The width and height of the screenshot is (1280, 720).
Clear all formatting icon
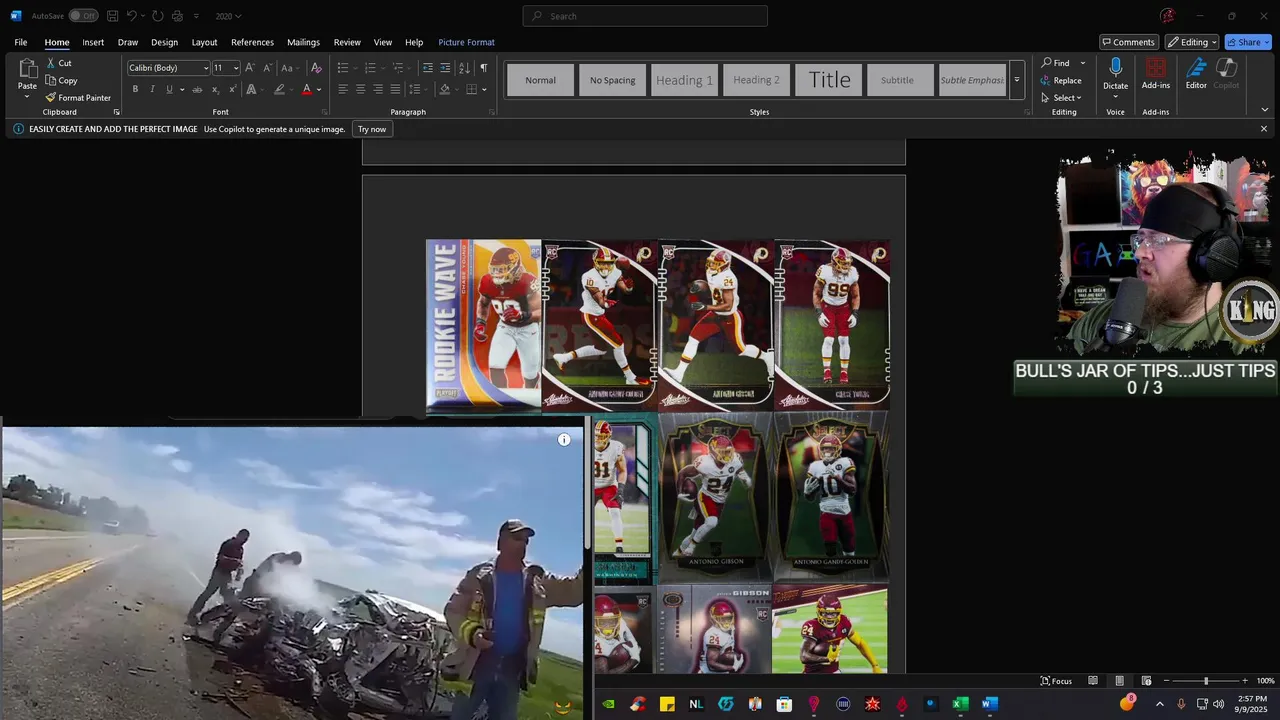click(316, 68)
